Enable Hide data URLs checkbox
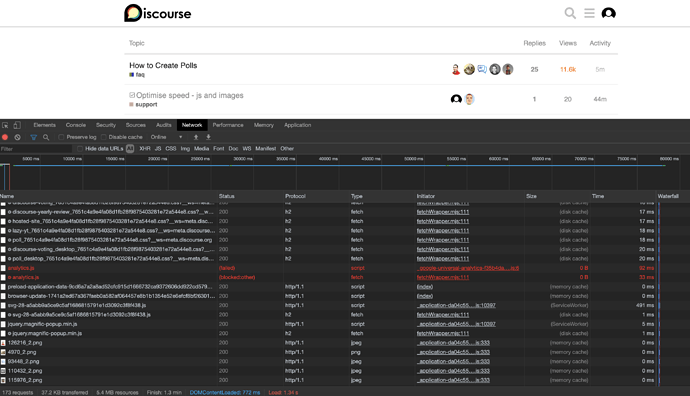Viewport: 690px width, 396px height. 80,149
